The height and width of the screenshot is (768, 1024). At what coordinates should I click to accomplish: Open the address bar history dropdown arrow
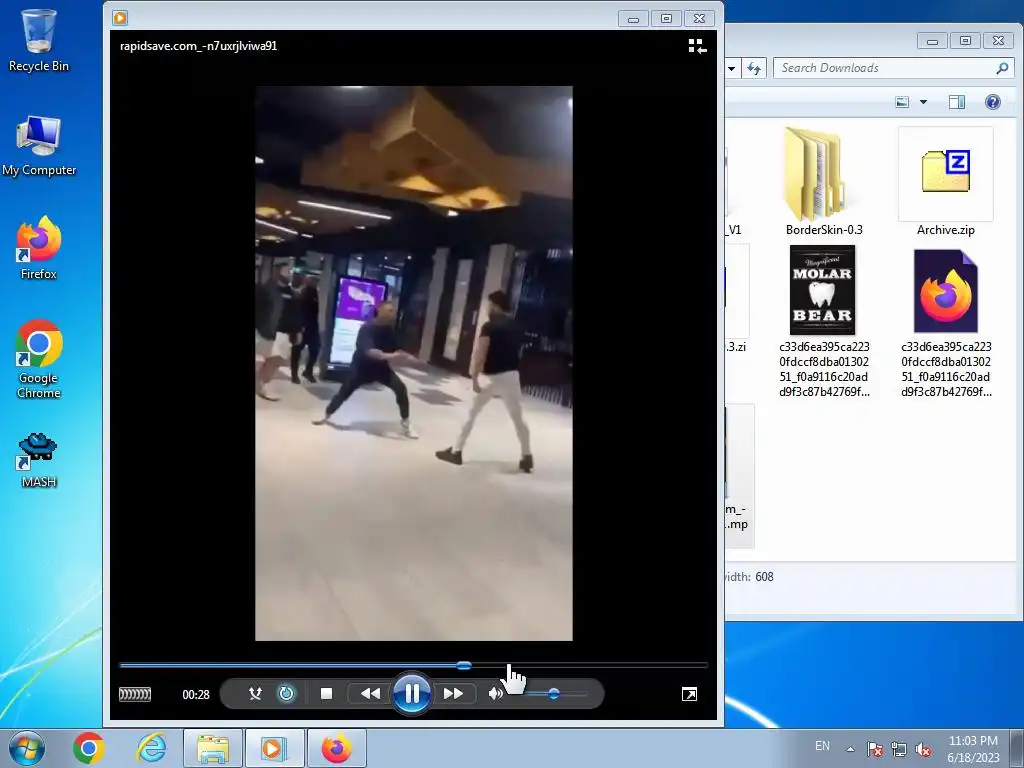pyautogui.click(x=732, y=68)
